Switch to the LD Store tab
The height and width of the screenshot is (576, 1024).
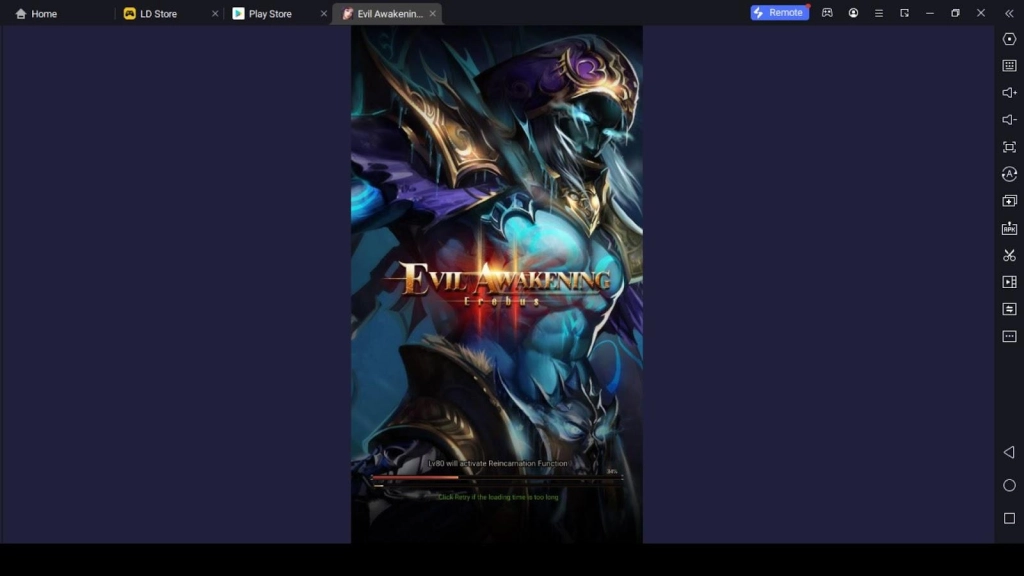pos(158,14)
